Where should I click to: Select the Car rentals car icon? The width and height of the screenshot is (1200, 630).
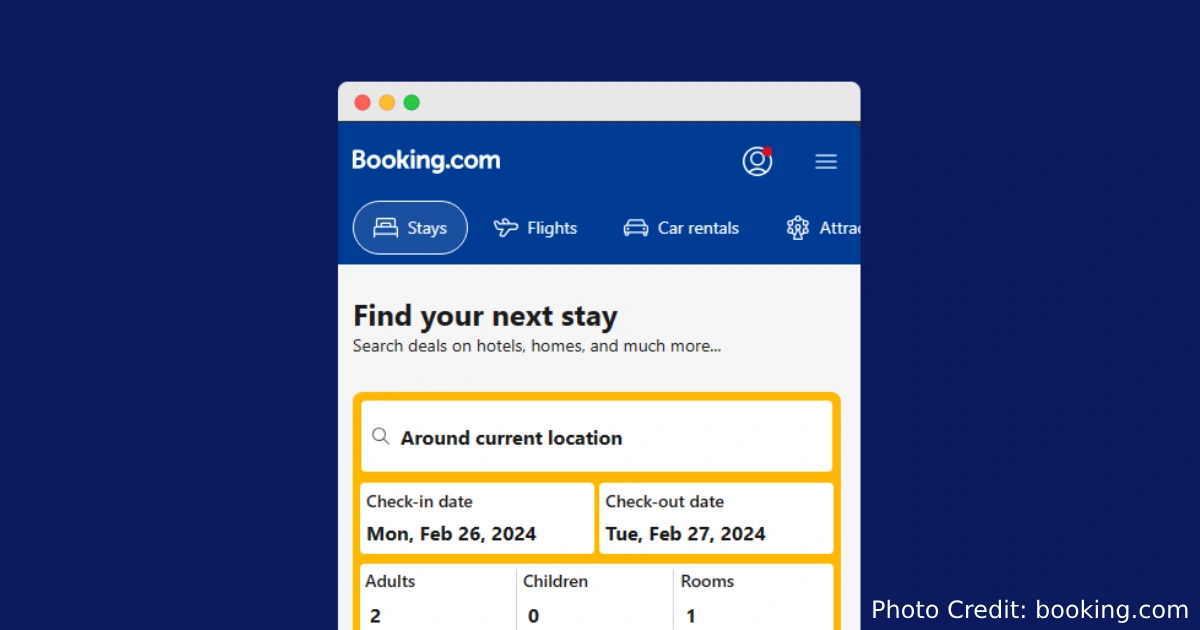point(637,227)
